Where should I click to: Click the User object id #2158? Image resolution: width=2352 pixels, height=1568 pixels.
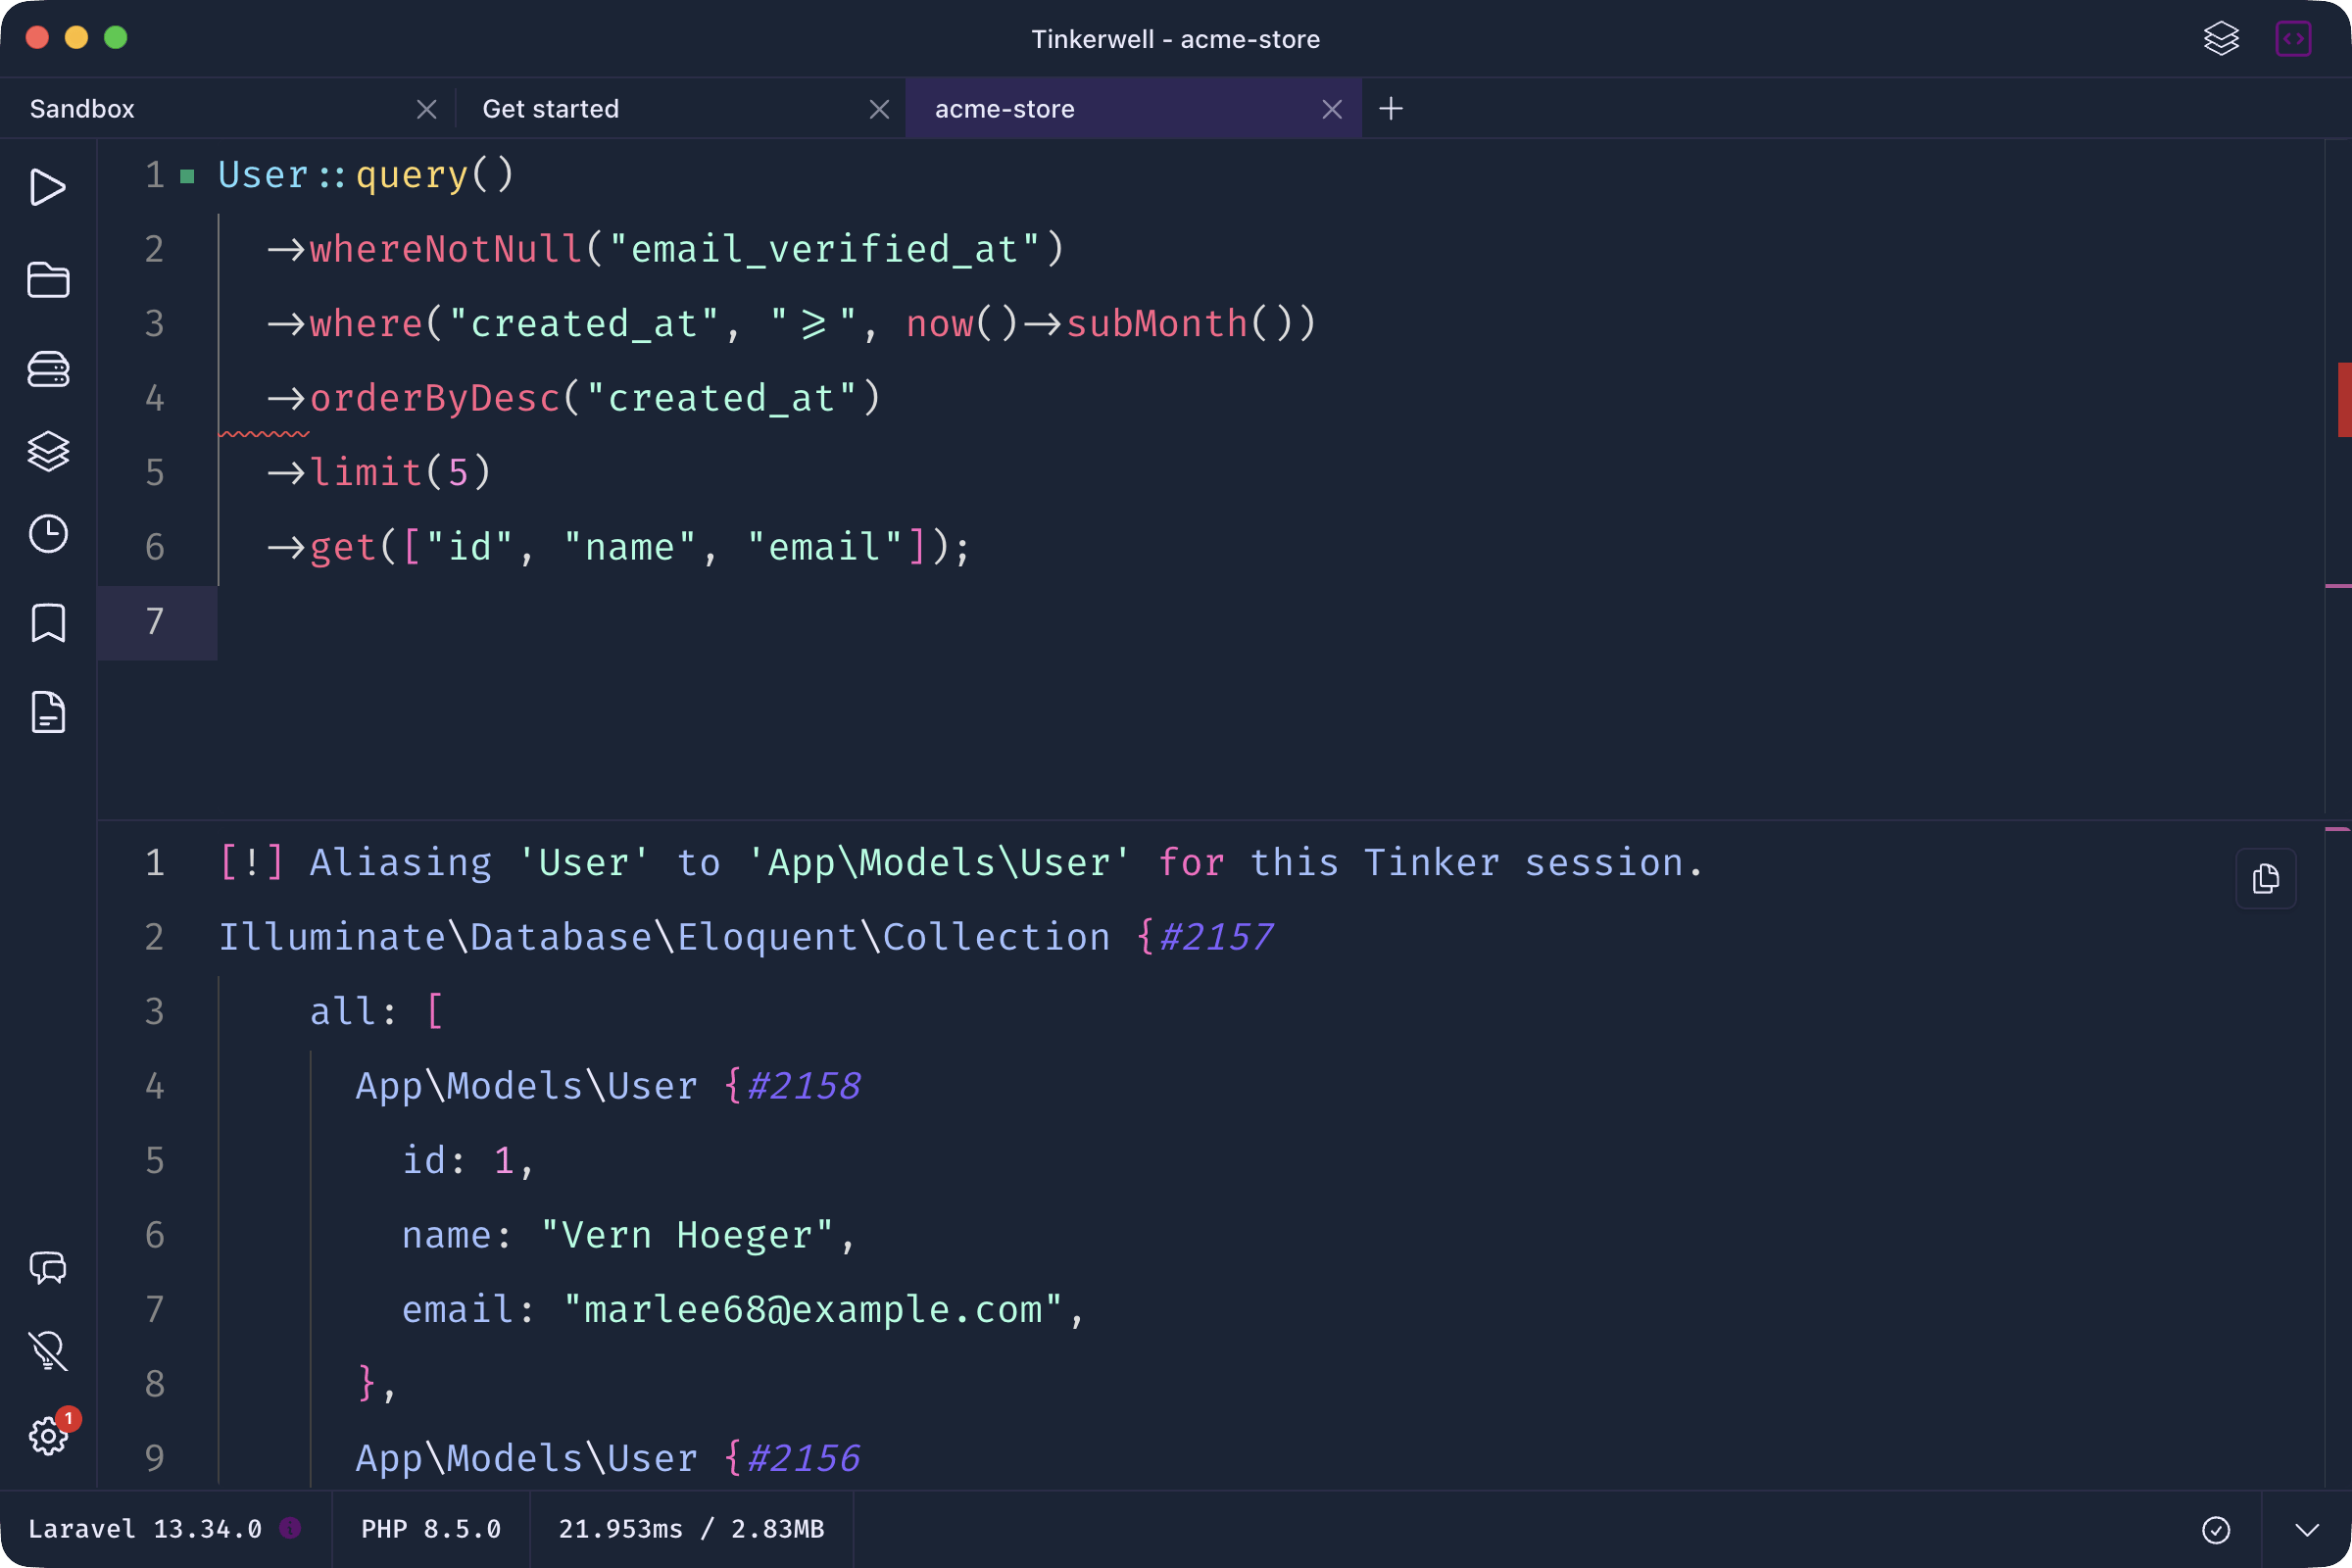pyautogui.click(x=803, y=1086)
